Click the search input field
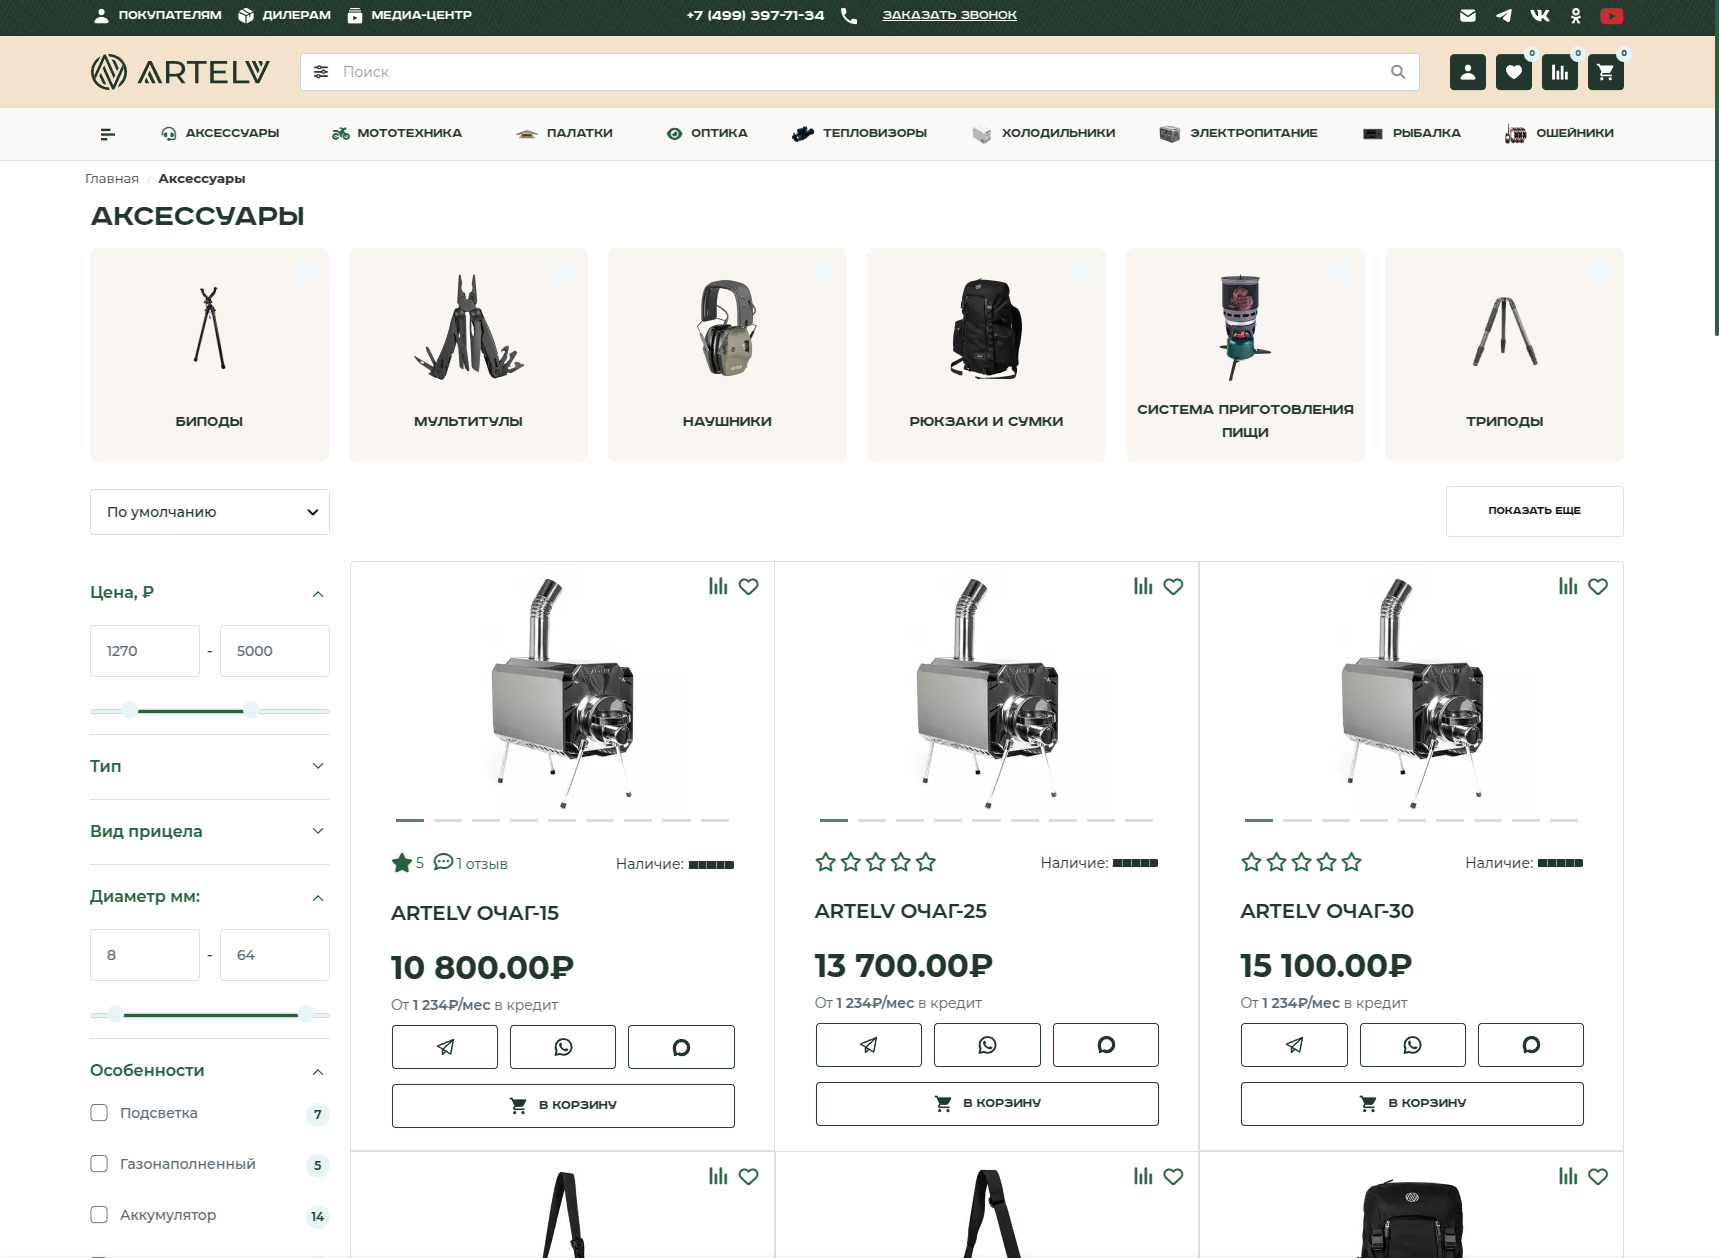The height and width of the screenshot is (1258, 1719). pos(860,72)
